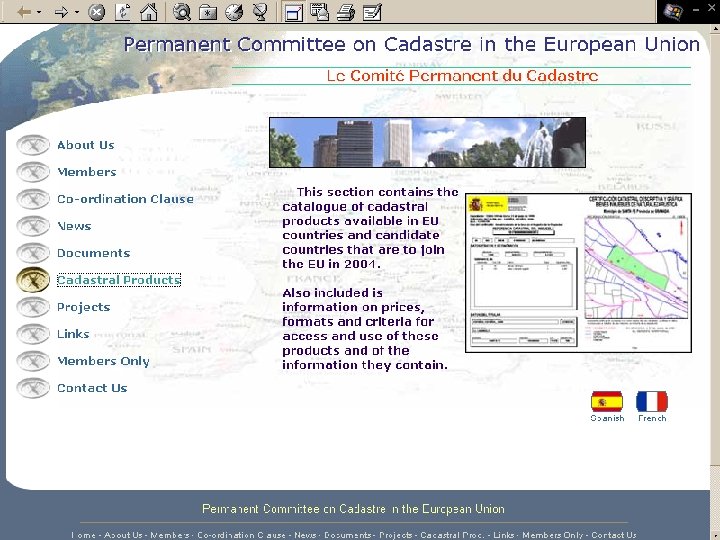Open the Mail toolbar icon
This screenshot has height=540, width=720.
pos(319,12)
